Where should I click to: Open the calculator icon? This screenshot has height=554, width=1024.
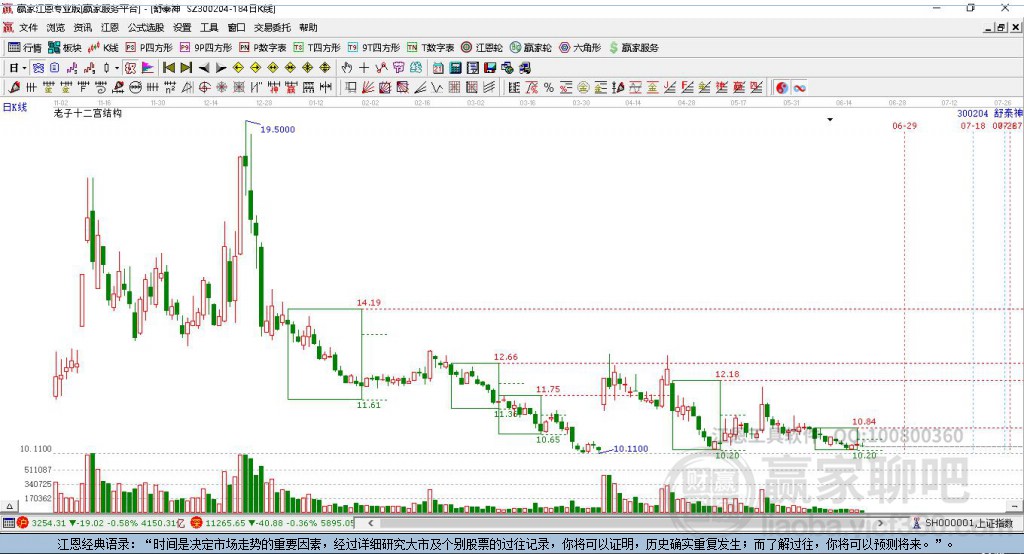[456, 68]
